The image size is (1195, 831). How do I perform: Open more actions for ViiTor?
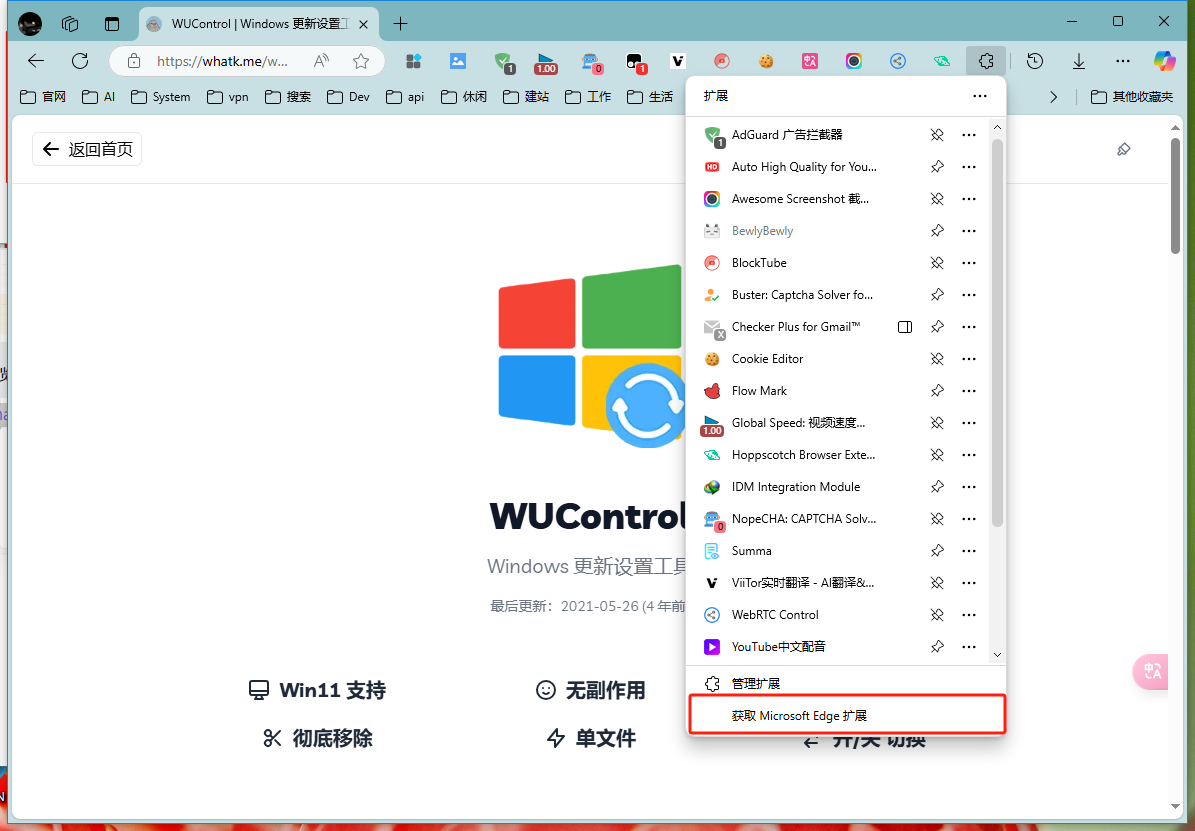tap(969, 583)
